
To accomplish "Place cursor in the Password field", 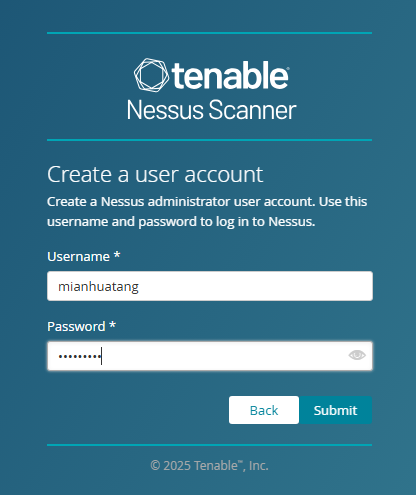I will click(210, 356).
